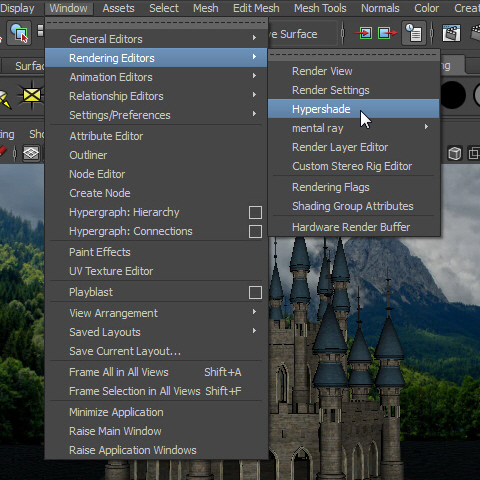This screenshot has width=480, height=480.
Task: Open Hypergraph: Connections
Action: click(131, 231)
